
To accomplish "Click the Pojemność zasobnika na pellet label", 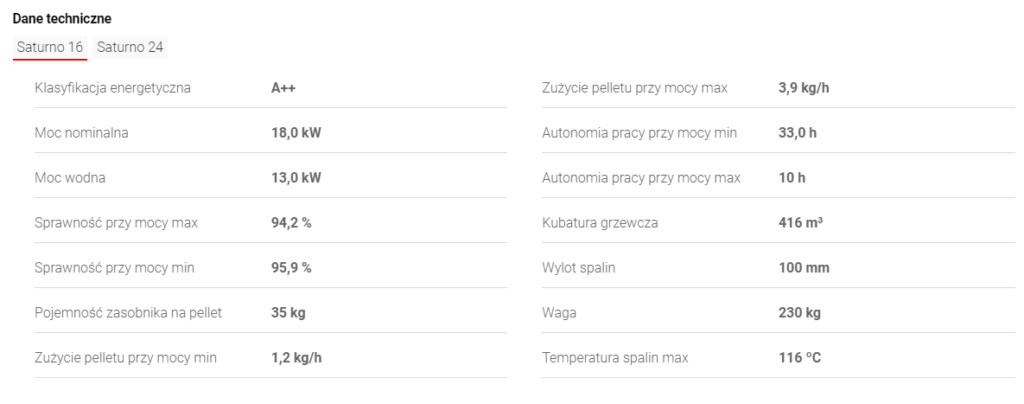I will [128, 313].
